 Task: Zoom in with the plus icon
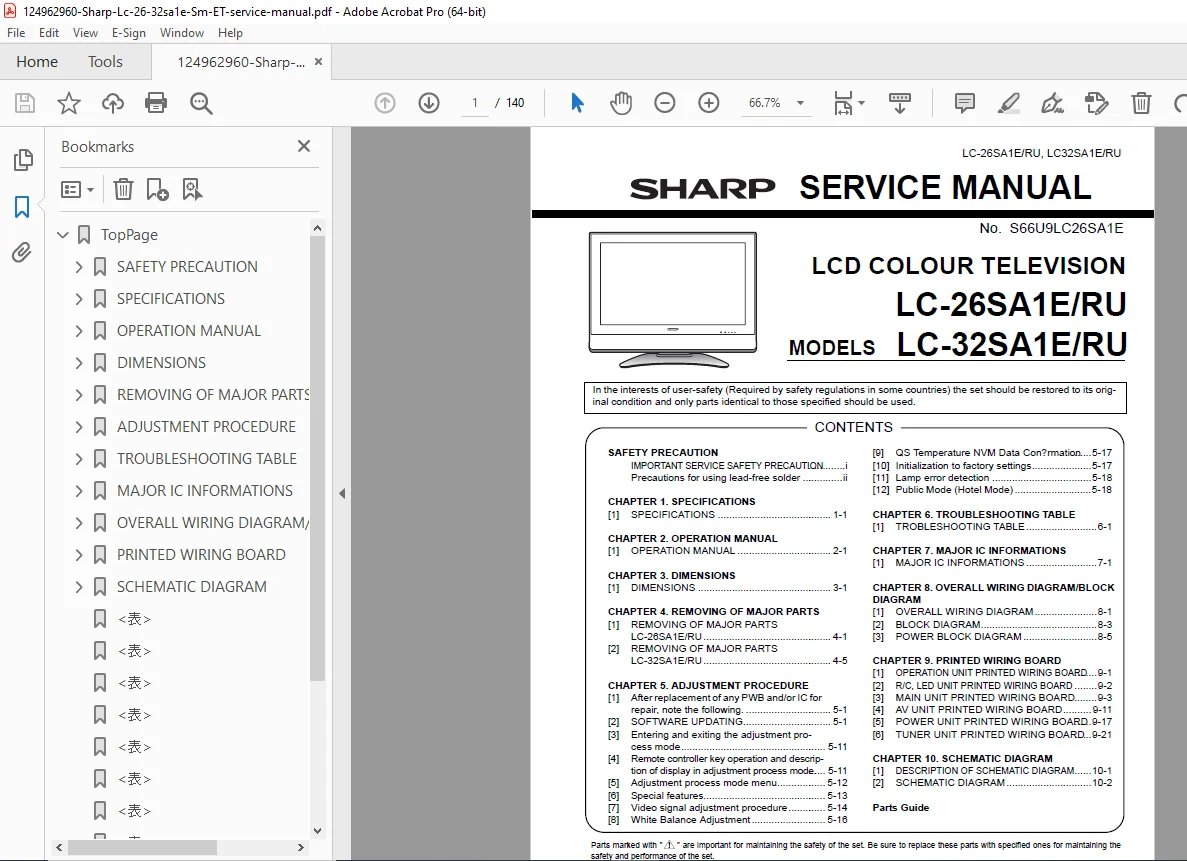click(709, 103)
